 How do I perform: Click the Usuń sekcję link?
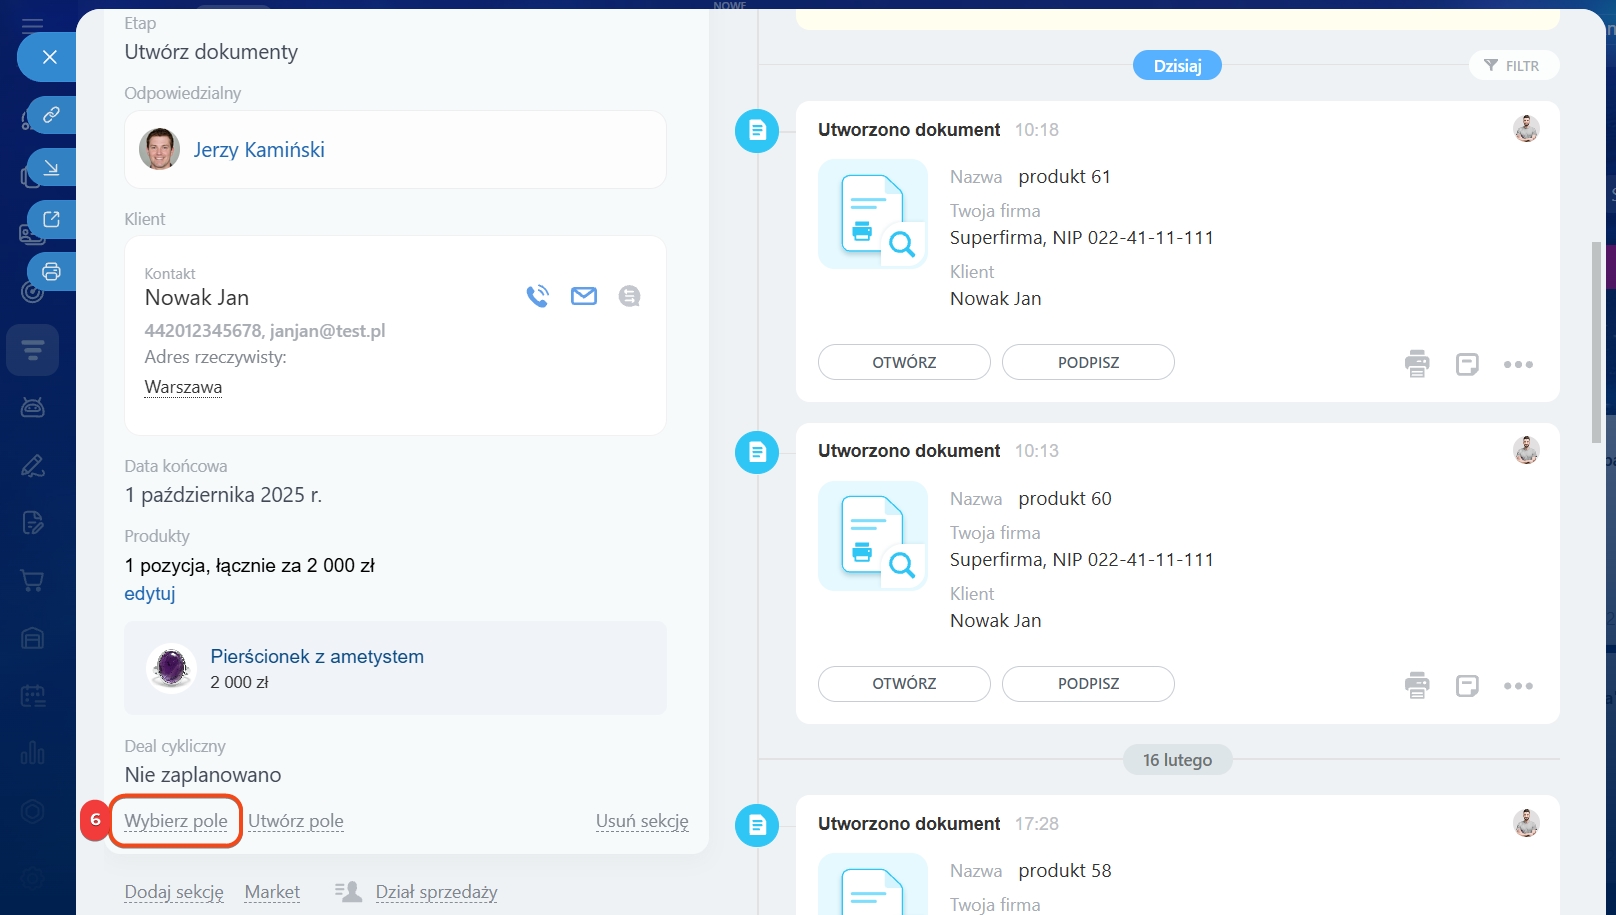642,821
